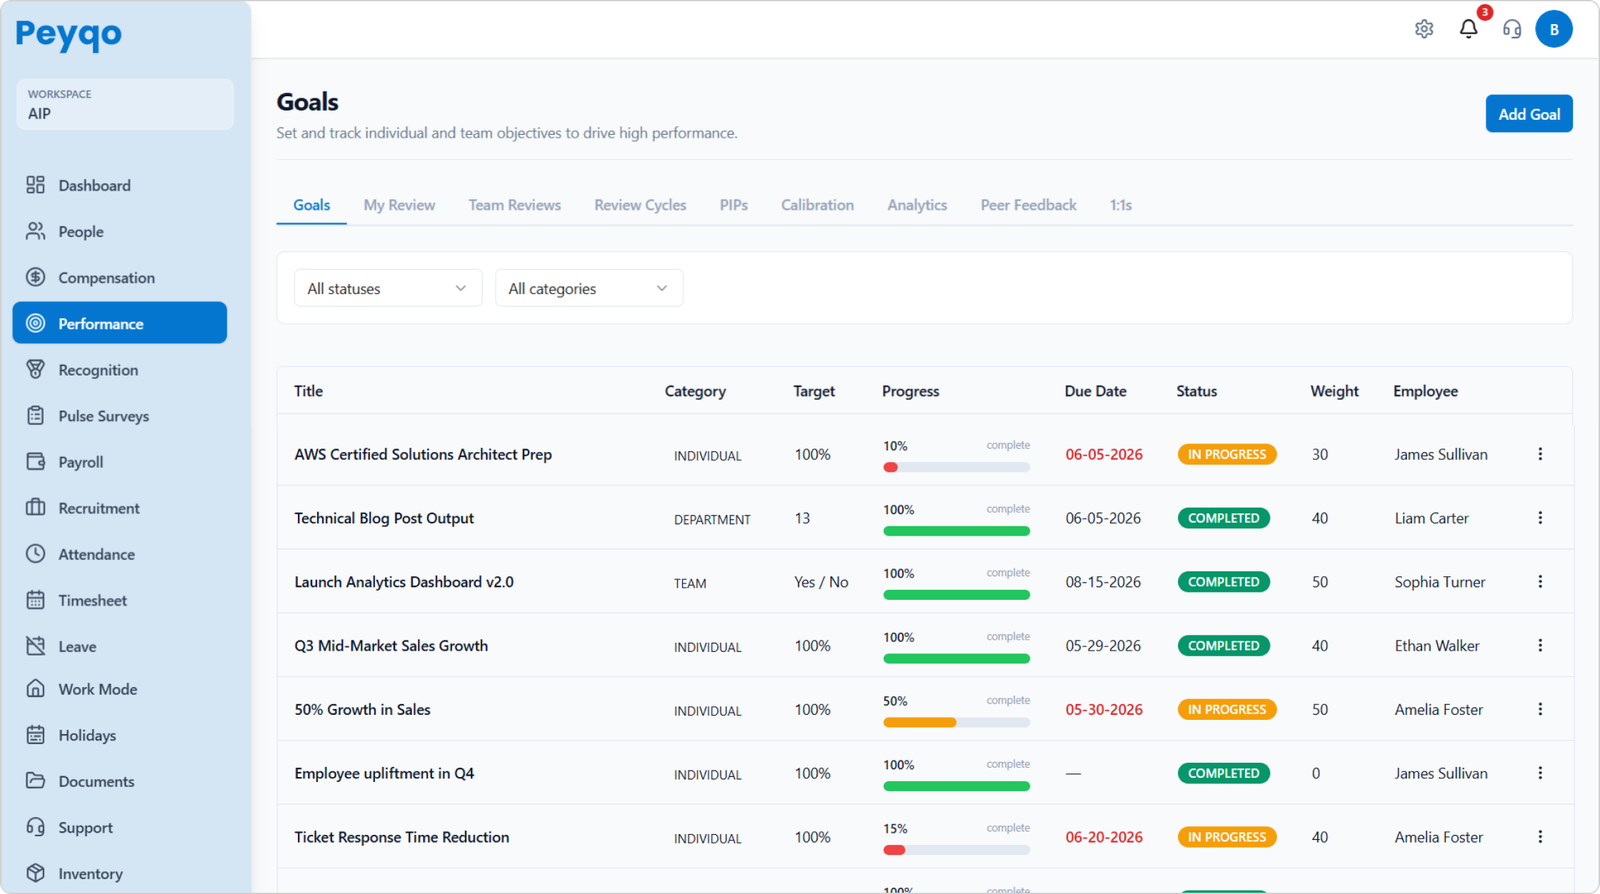Click the Holidays calendar icon
This screenshot has width=1600, height=894.
pos(36,735)
